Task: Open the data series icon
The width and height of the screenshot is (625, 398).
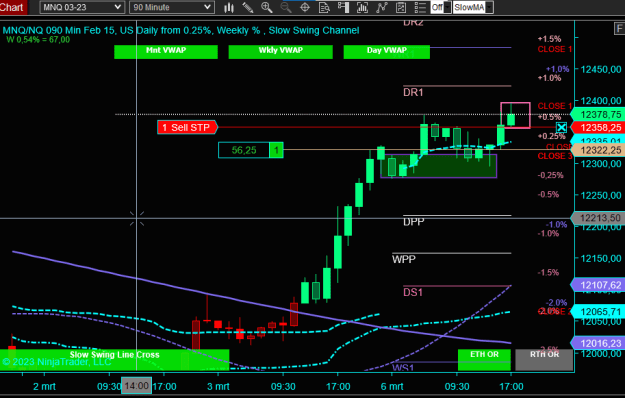Action: pos(362,7)
